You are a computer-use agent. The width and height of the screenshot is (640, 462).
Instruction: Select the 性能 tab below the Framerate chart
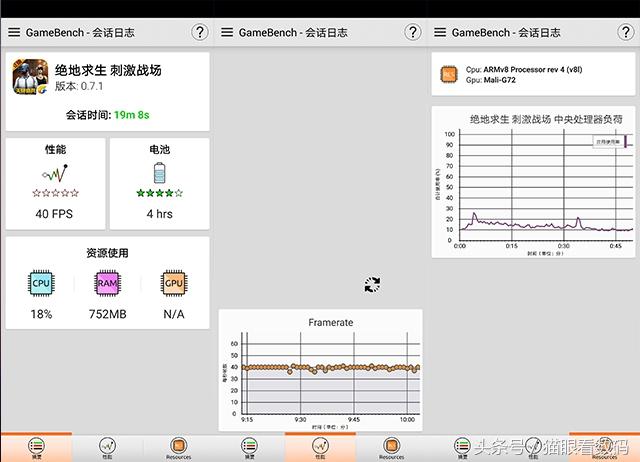tap(320, 447)
